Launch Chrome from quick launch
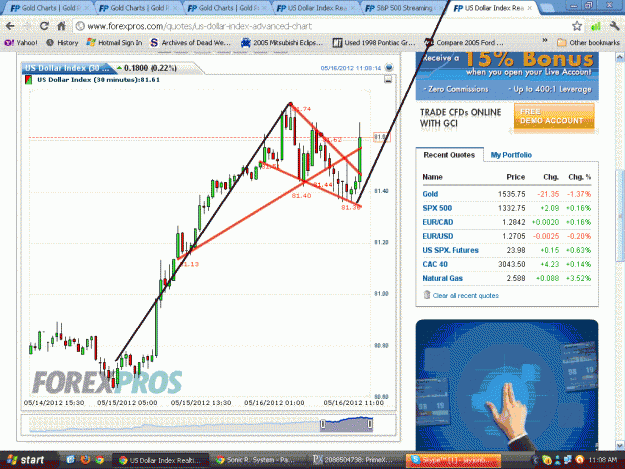The width and height of the screenshot is (625, 469). pos(100,460)
